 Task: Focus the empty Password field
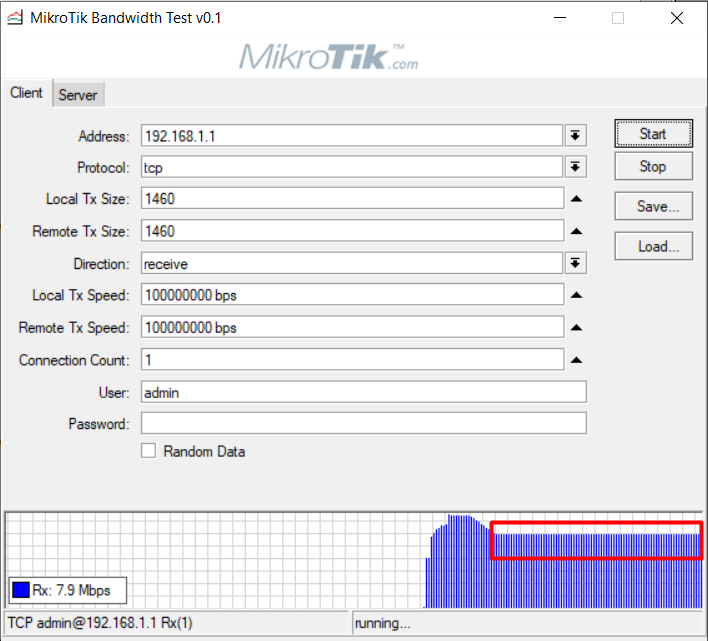pyautogui.click(x=363, y=423)
